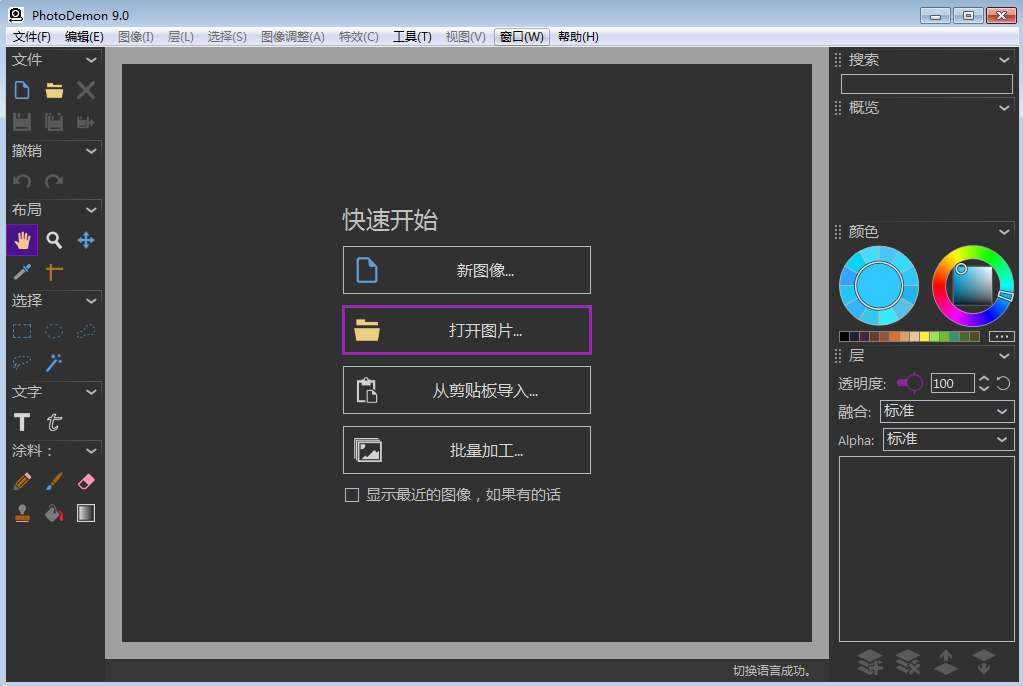1023x686 pixels.
Task: Click inside the 搜索 input field
Action: pos(925,83)
